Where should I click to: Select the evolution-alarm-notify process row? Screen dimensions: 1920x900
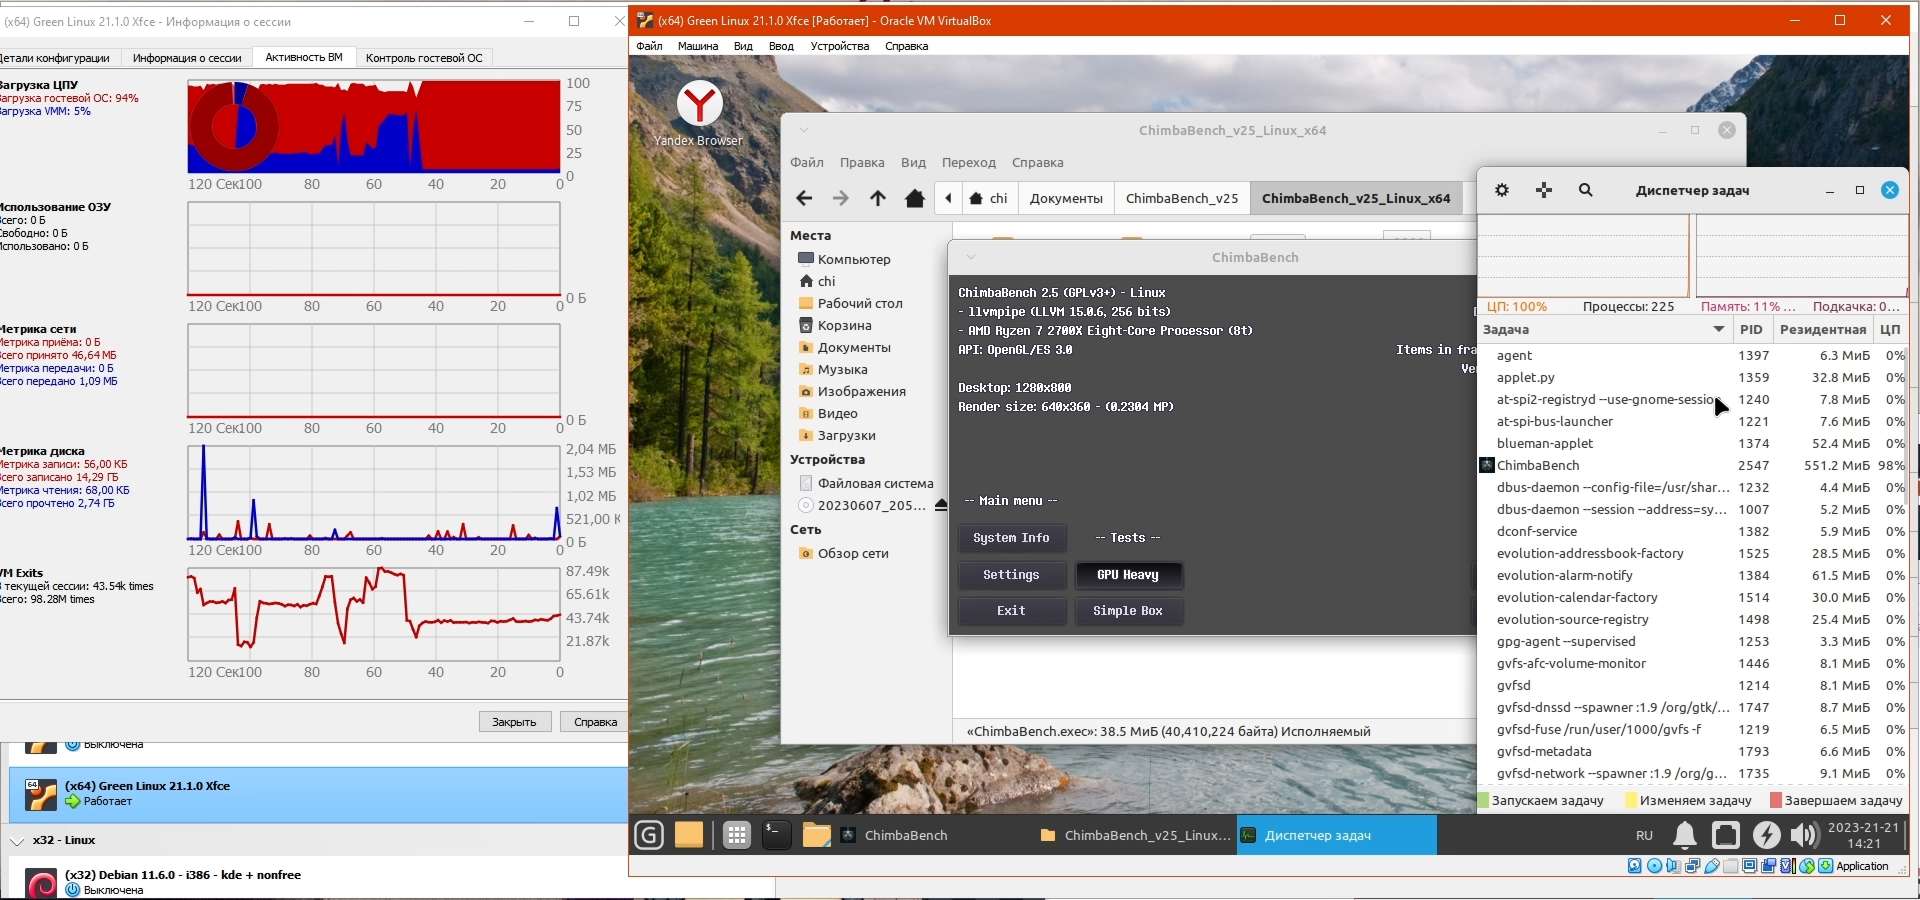(1692, 575)
